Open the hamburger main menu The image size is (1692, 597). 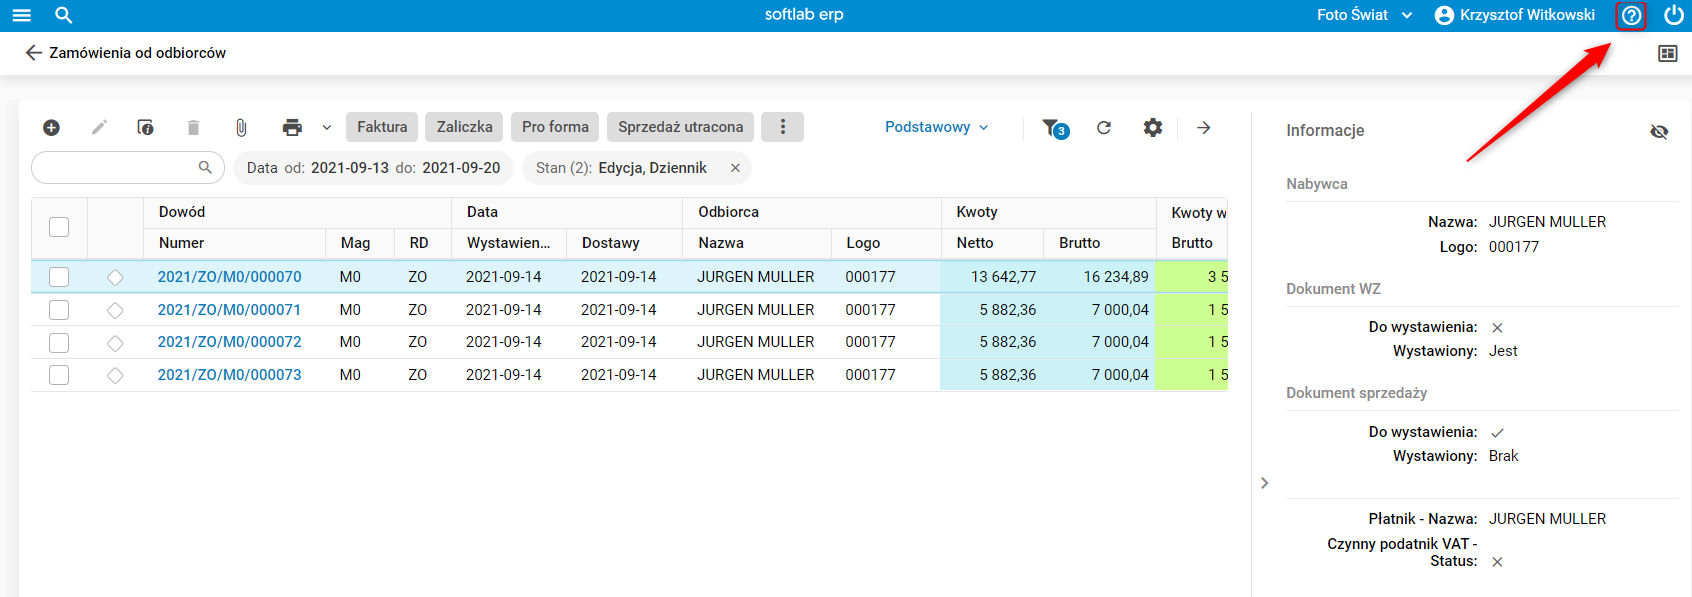tap(21, 15)
